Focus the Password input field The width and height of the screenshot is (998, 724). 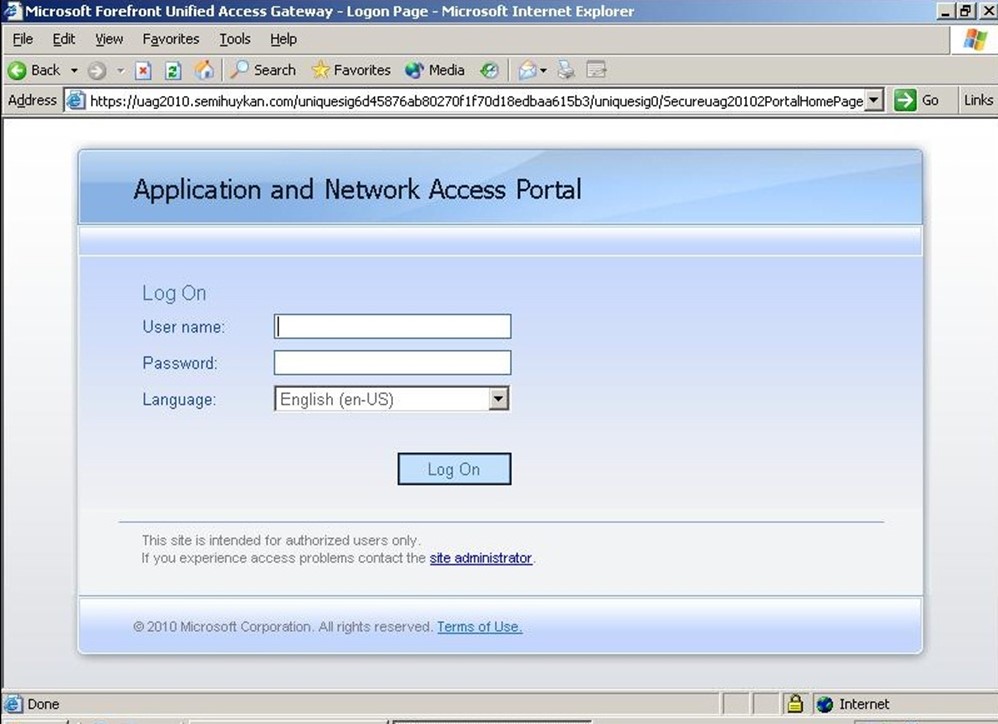[x=392, y=362]
